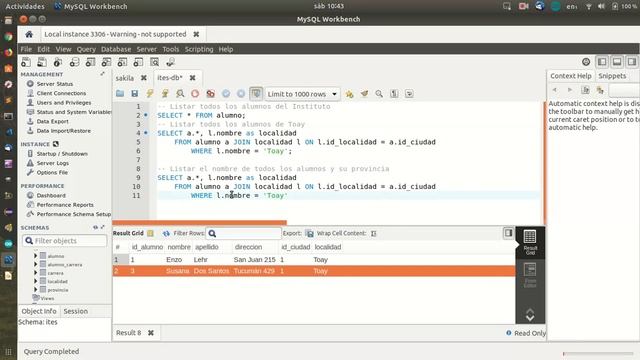640x360 pixels.
Task: Open SQL script file from main toolbar
Action: tap(42, 62)
